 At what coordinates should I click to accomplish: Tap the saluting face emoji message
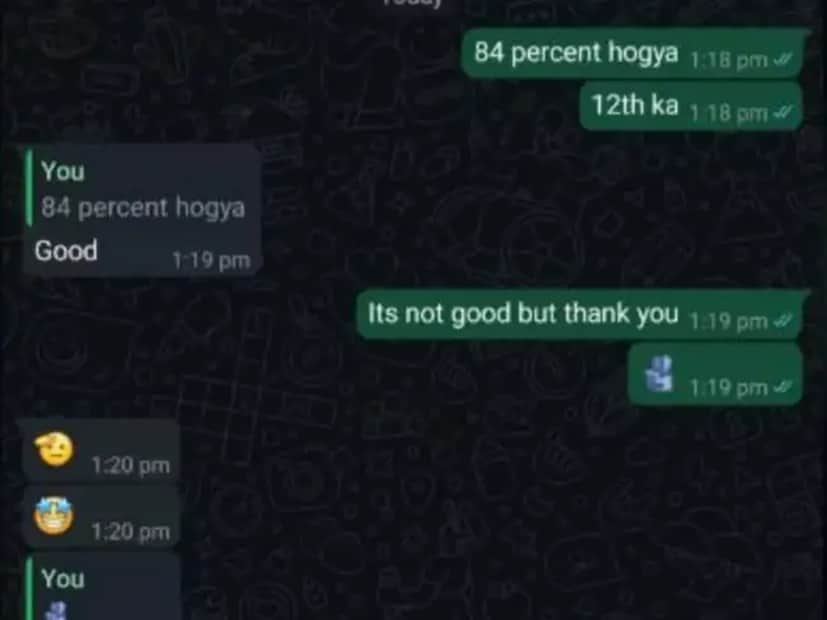(x=54, y=449)
